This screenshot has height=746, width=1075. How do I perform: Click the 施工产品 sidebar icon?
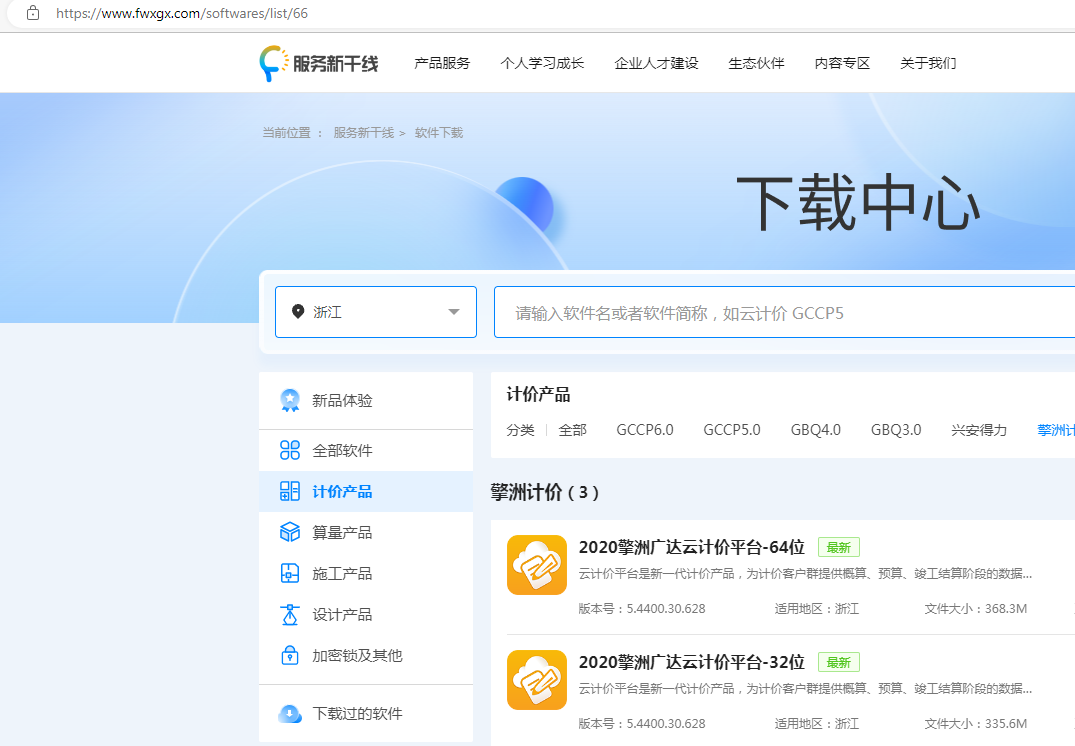tap(290, 573)
